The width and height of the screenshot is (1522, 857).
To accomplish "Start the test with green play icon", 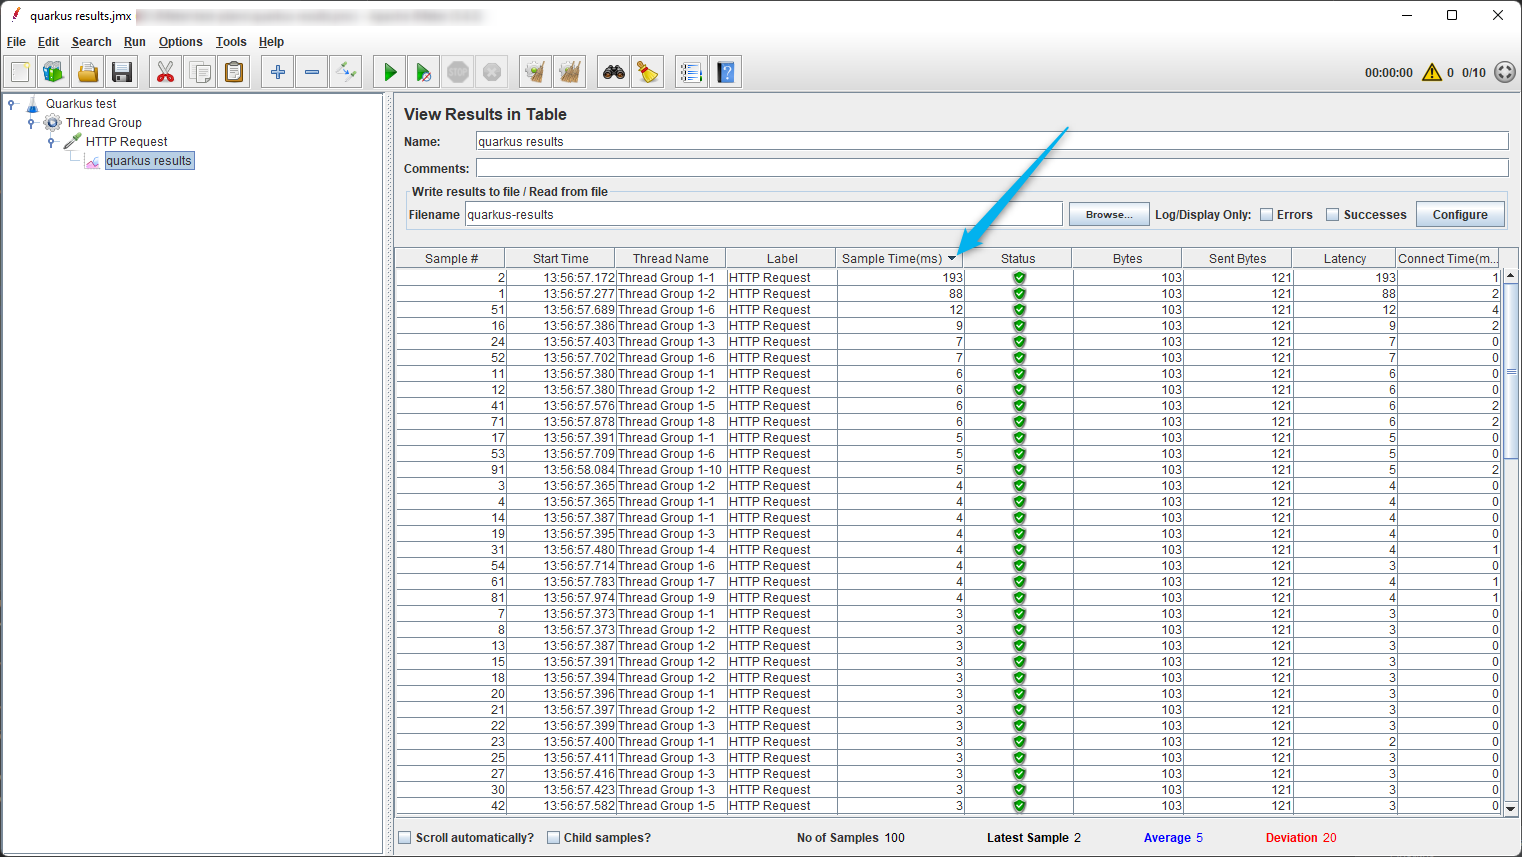I will click(390, 72).
